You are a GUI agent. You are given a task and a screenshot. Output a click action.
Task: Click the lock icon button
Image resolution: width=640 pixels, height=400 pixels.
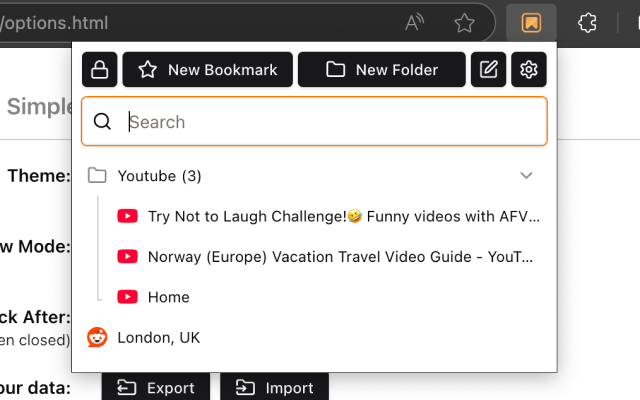[99, 70]
